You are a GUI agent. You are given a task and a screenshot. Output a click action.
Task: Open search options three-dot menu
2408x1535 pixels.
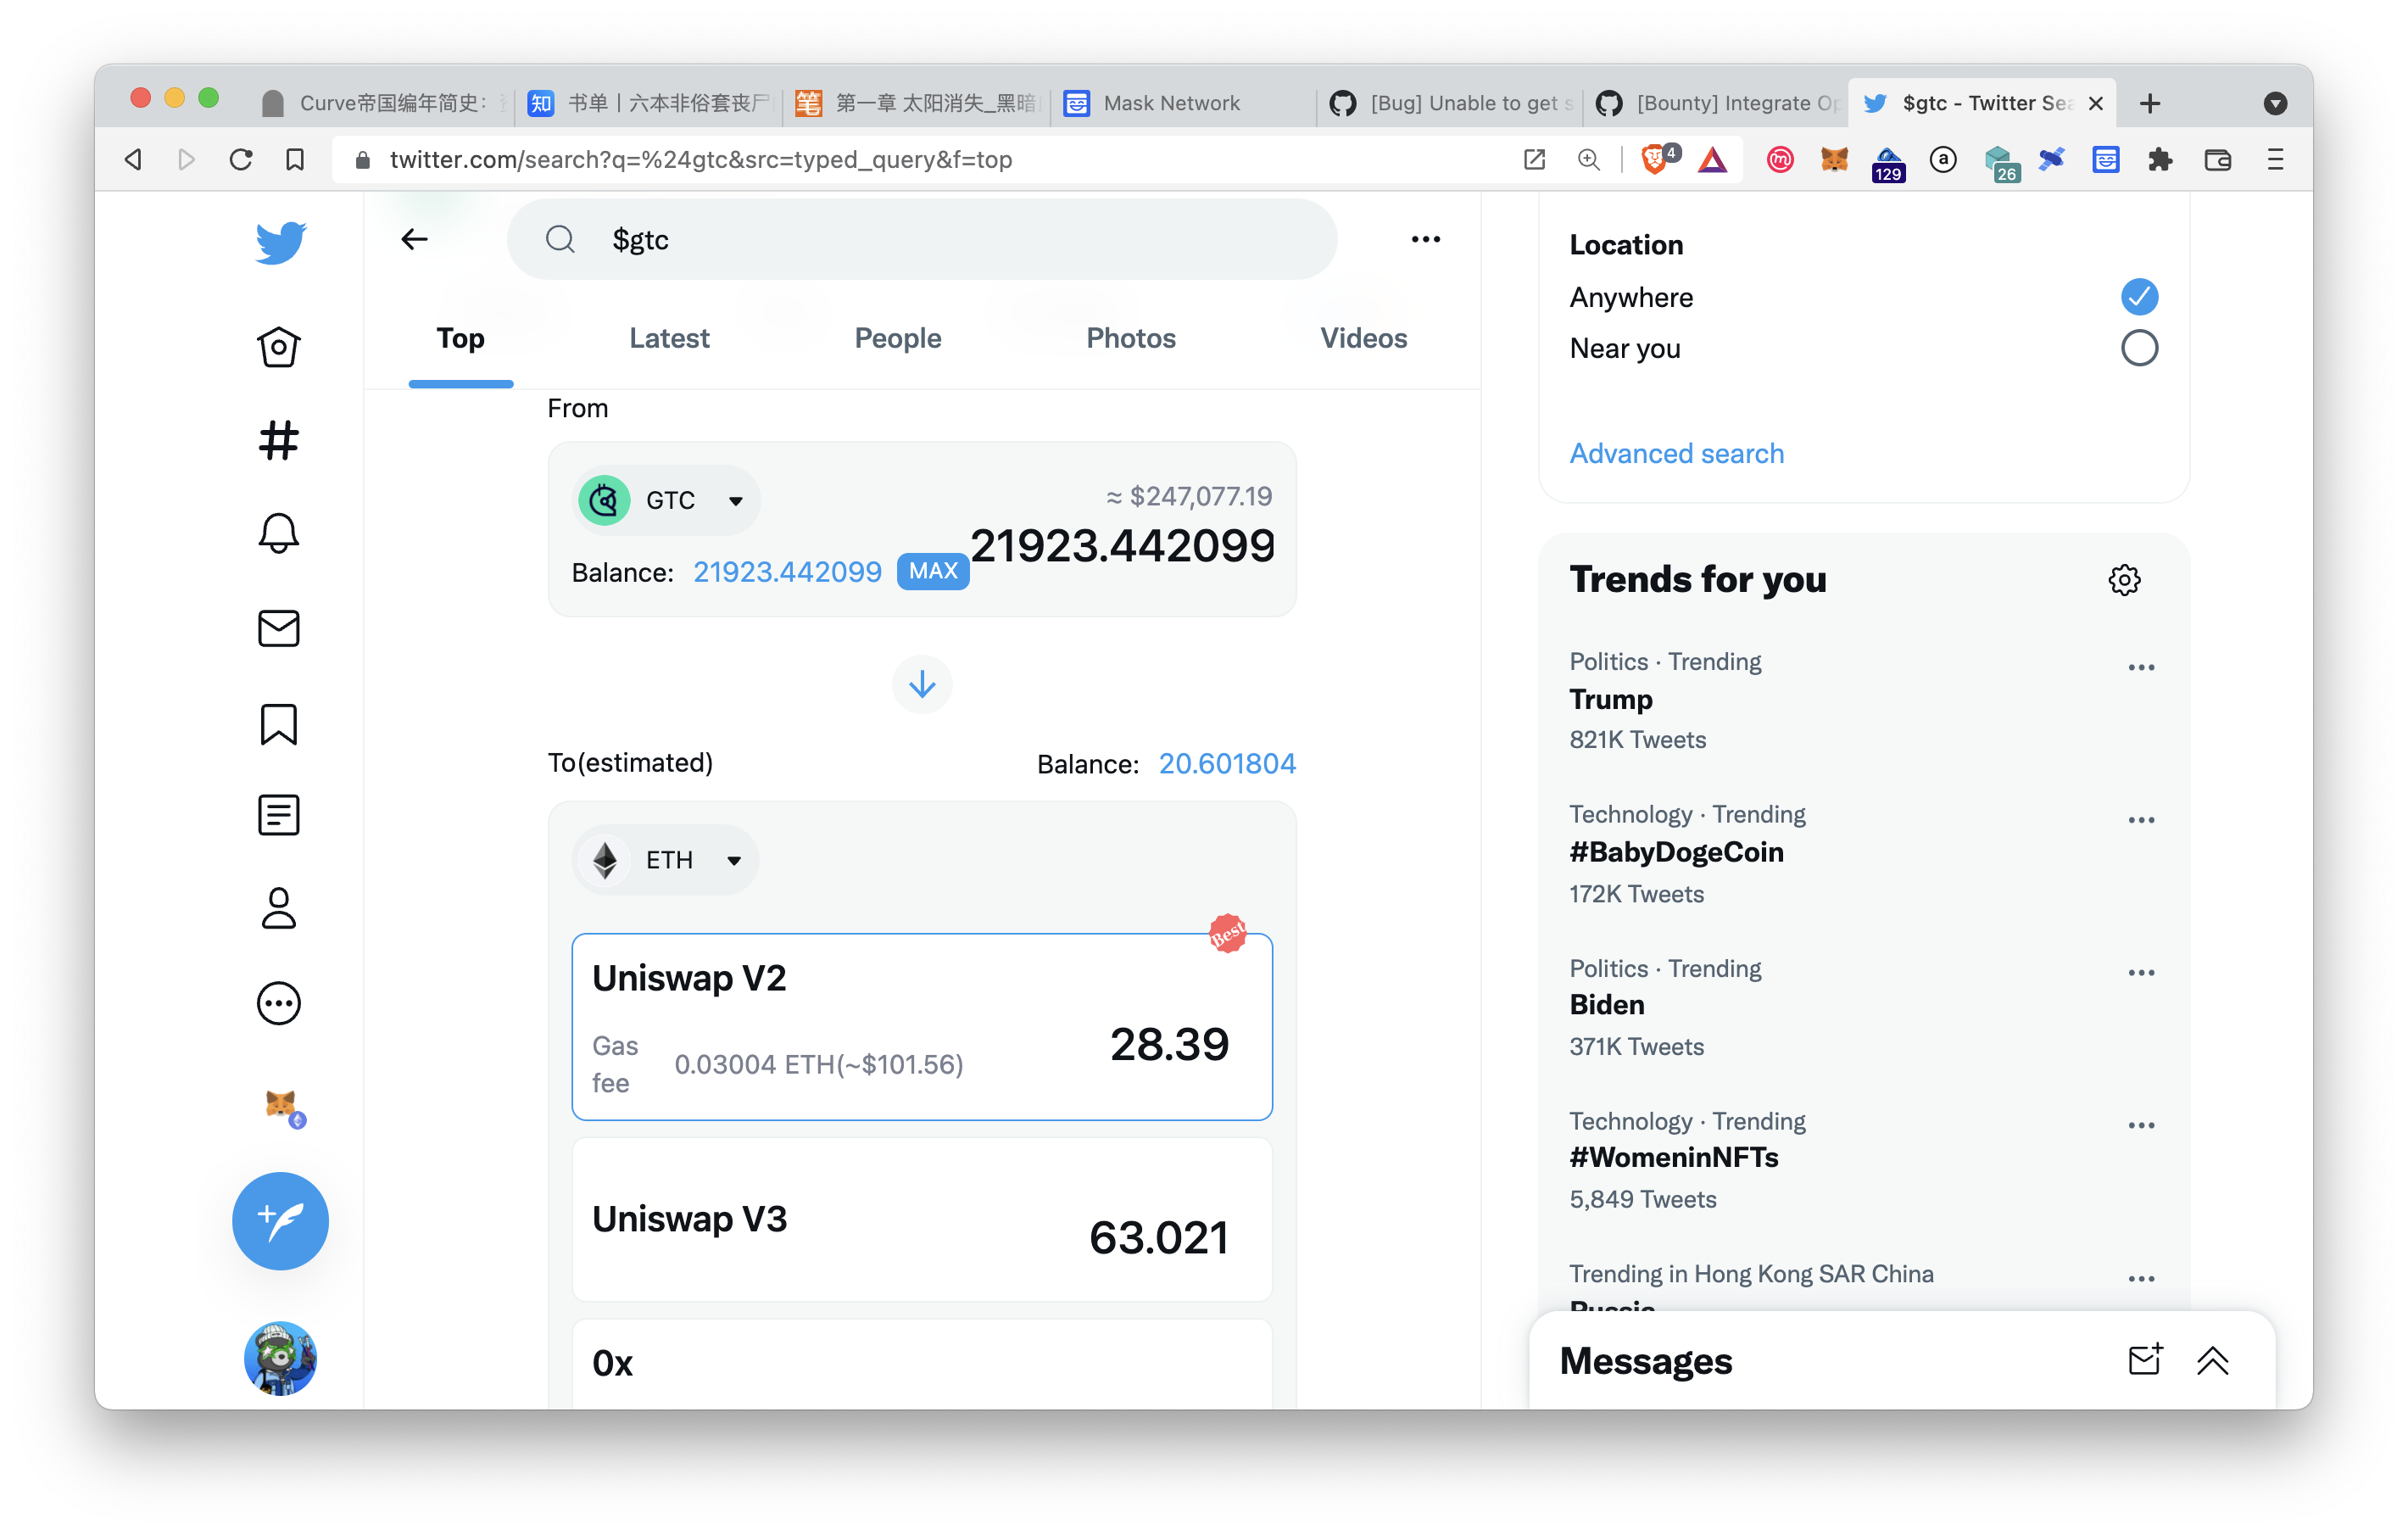coord(1425,239)
